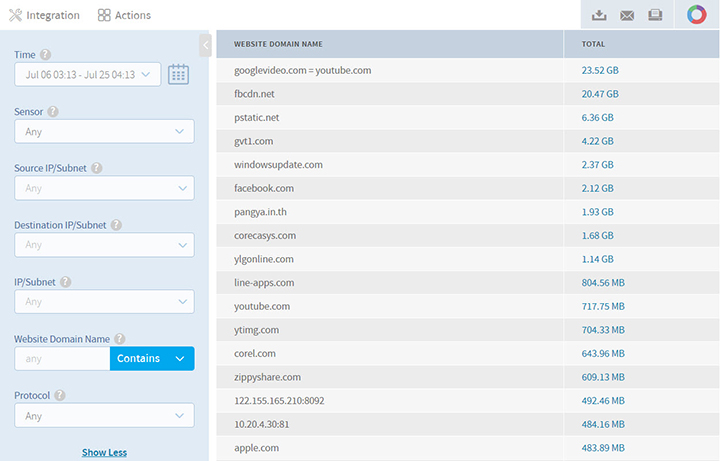The width and height of the screenshot is (720, 461).
Task: Click help icon next to Sensor
Action: coord(53,113)
